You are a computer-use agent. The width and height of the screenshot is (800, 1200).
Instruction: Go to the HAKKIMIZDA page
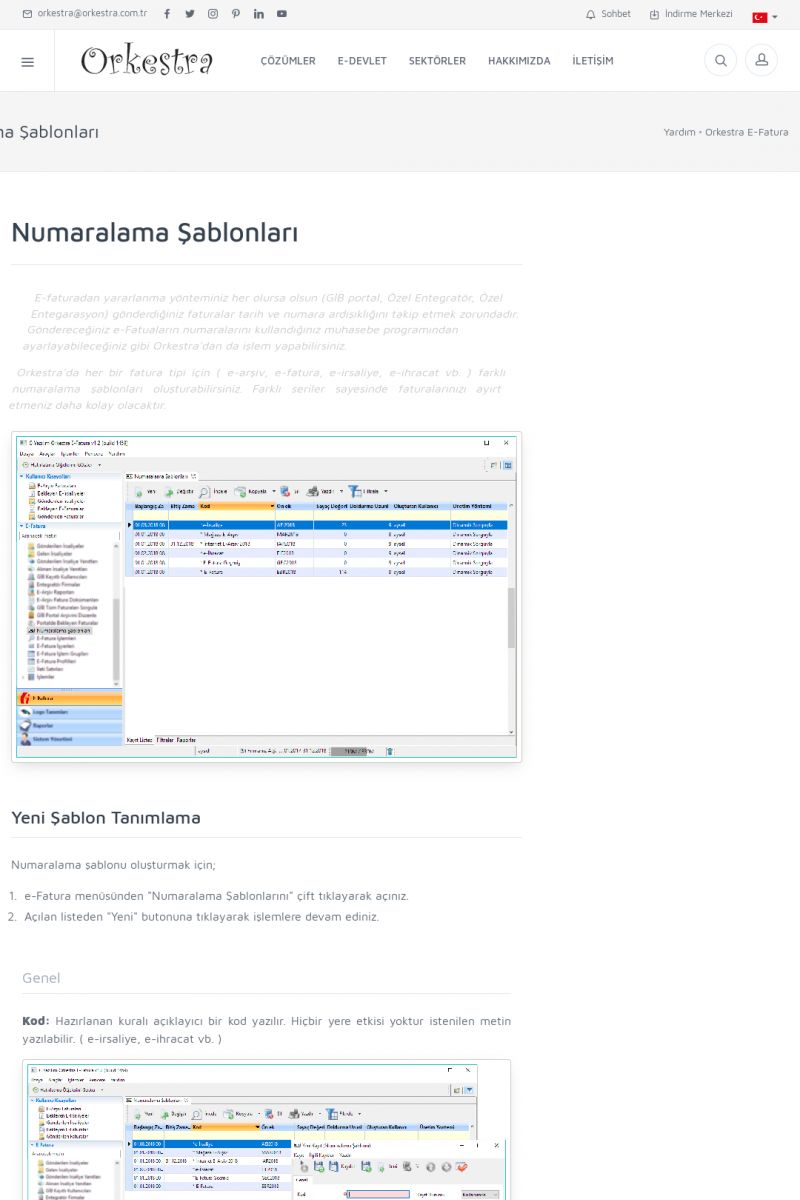pyautogui.click(x=519, y=61)
